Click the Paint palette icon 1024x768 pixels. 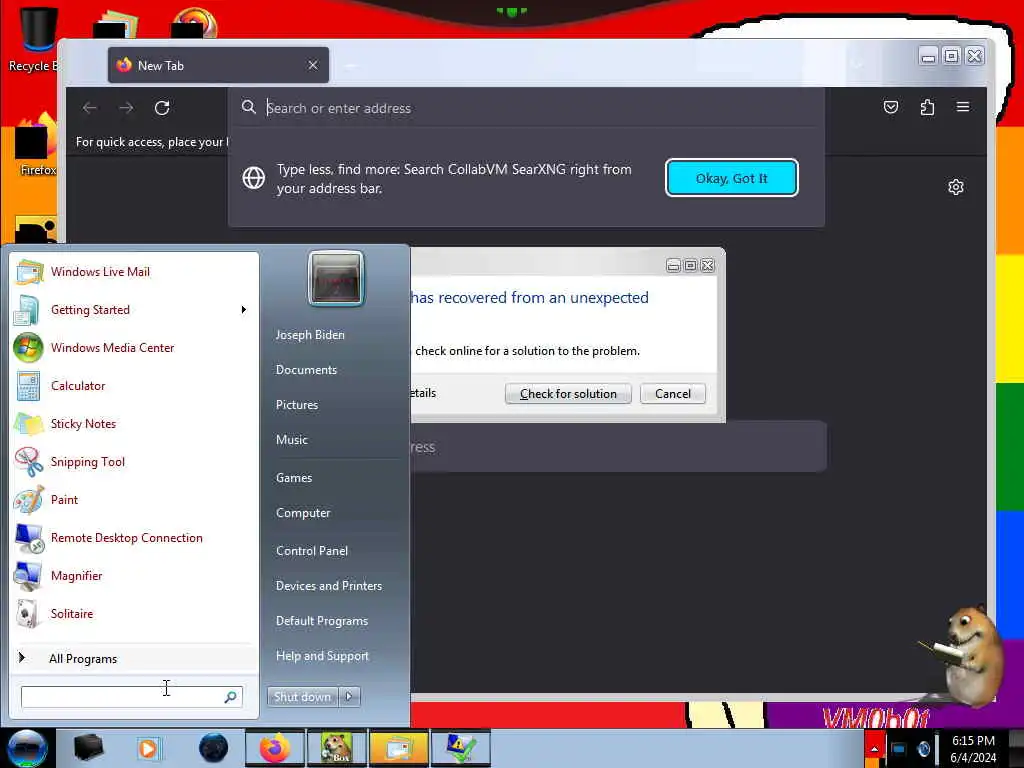pos(29,500)
